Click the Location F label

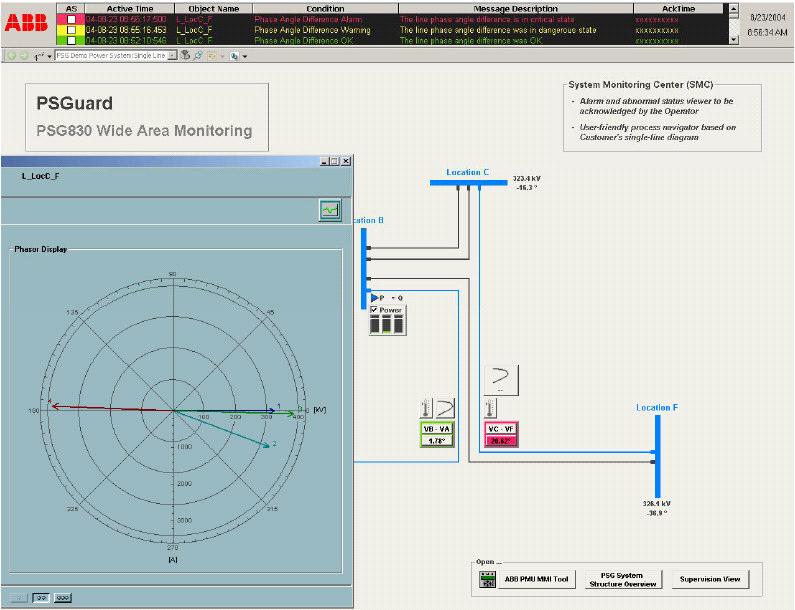(x=657, y=408)
